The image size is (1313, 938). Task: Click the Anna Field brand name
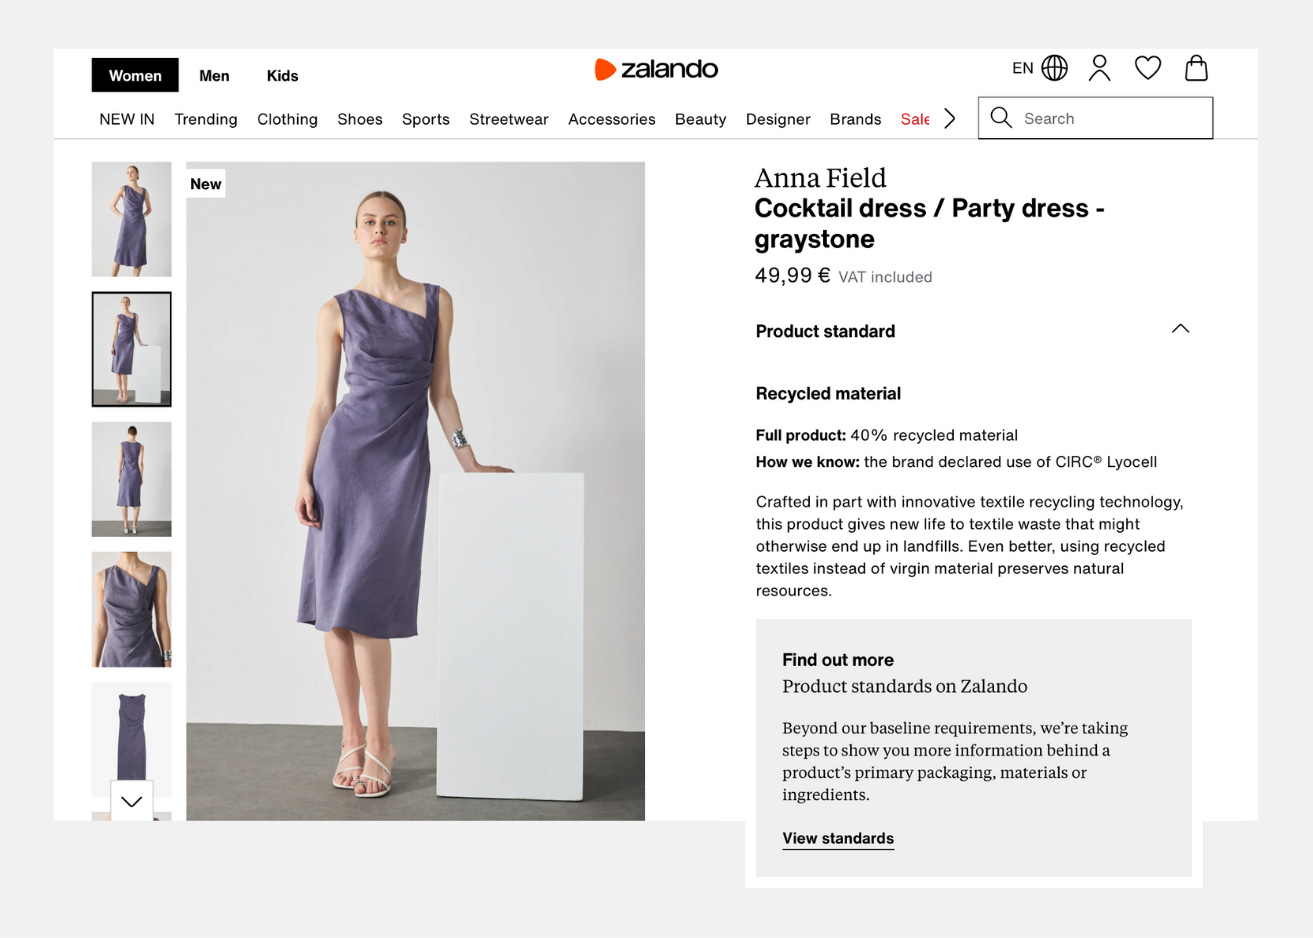[820, 178]
